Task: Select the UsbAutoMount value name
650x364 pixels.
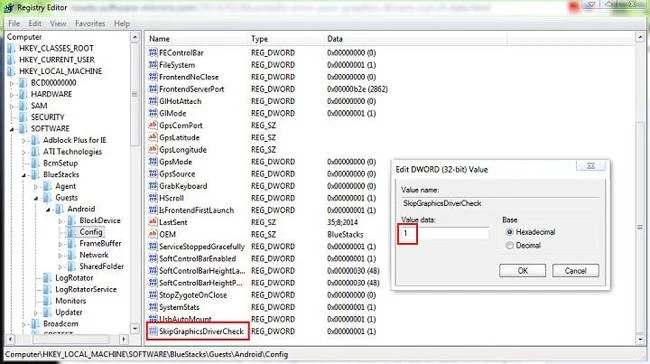Action: [x=185, y=319]
